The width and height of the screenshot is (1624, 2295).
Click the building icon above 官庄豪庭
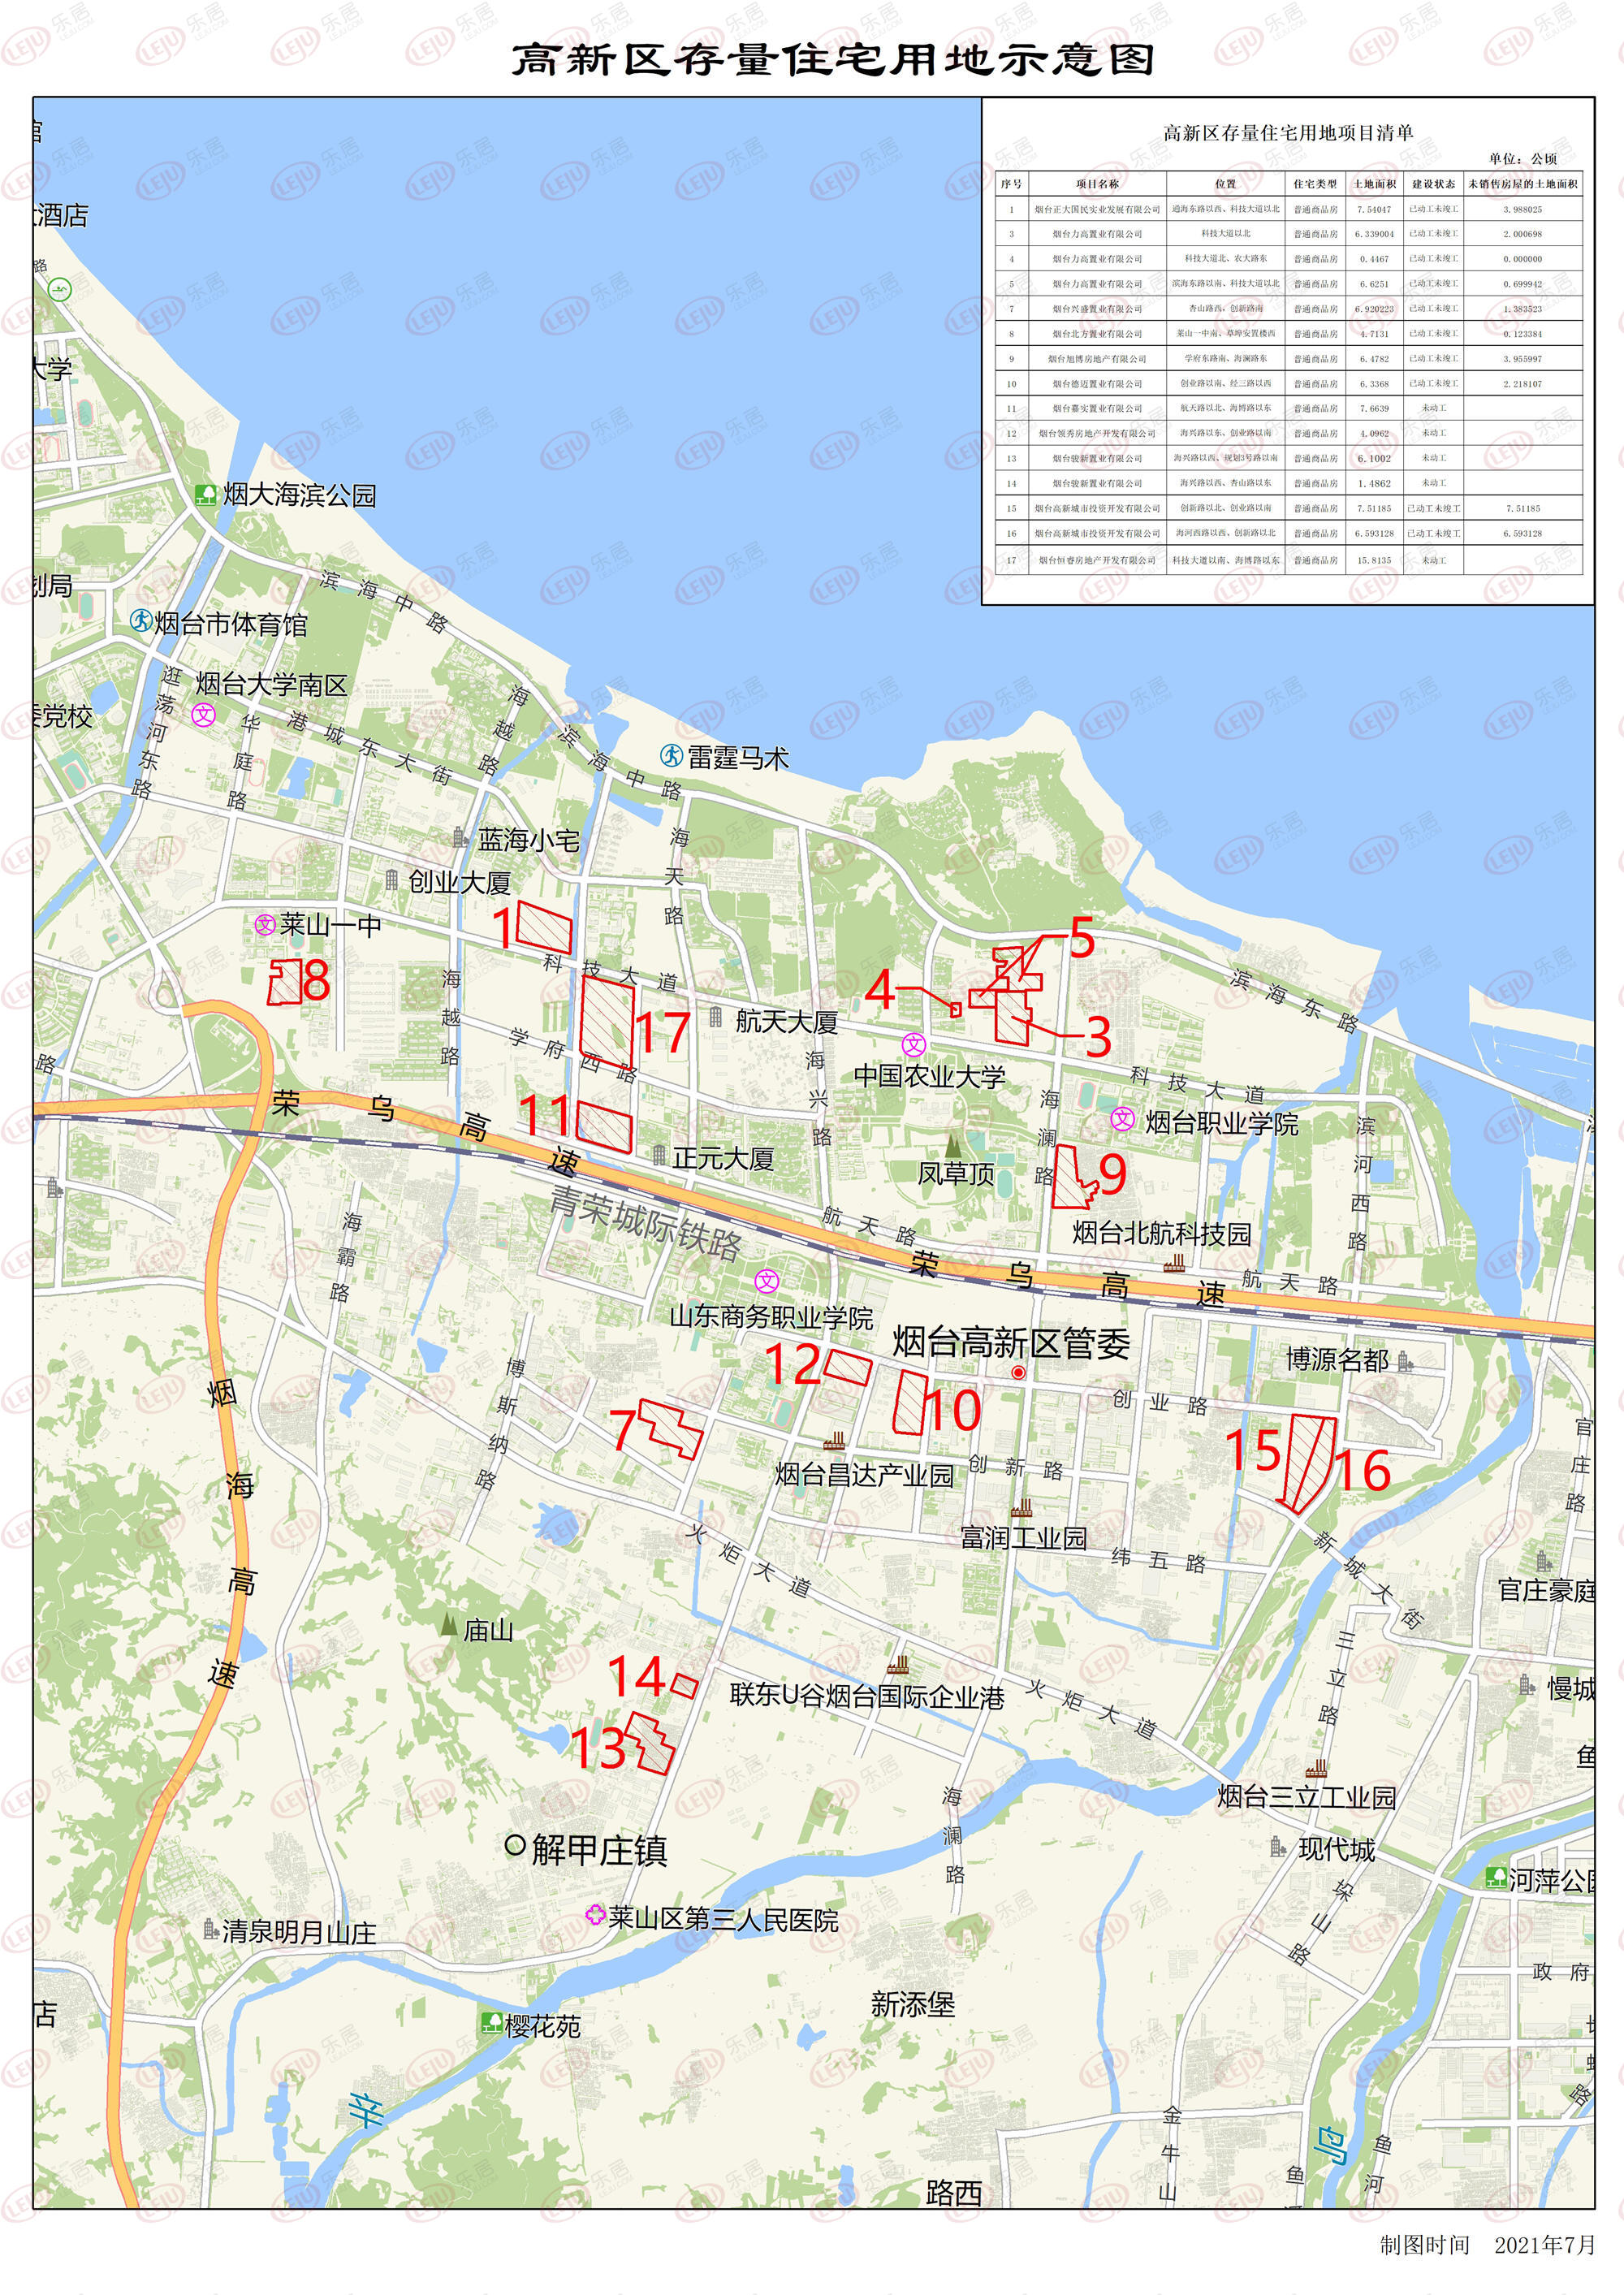click(x=1542, y=1559)
